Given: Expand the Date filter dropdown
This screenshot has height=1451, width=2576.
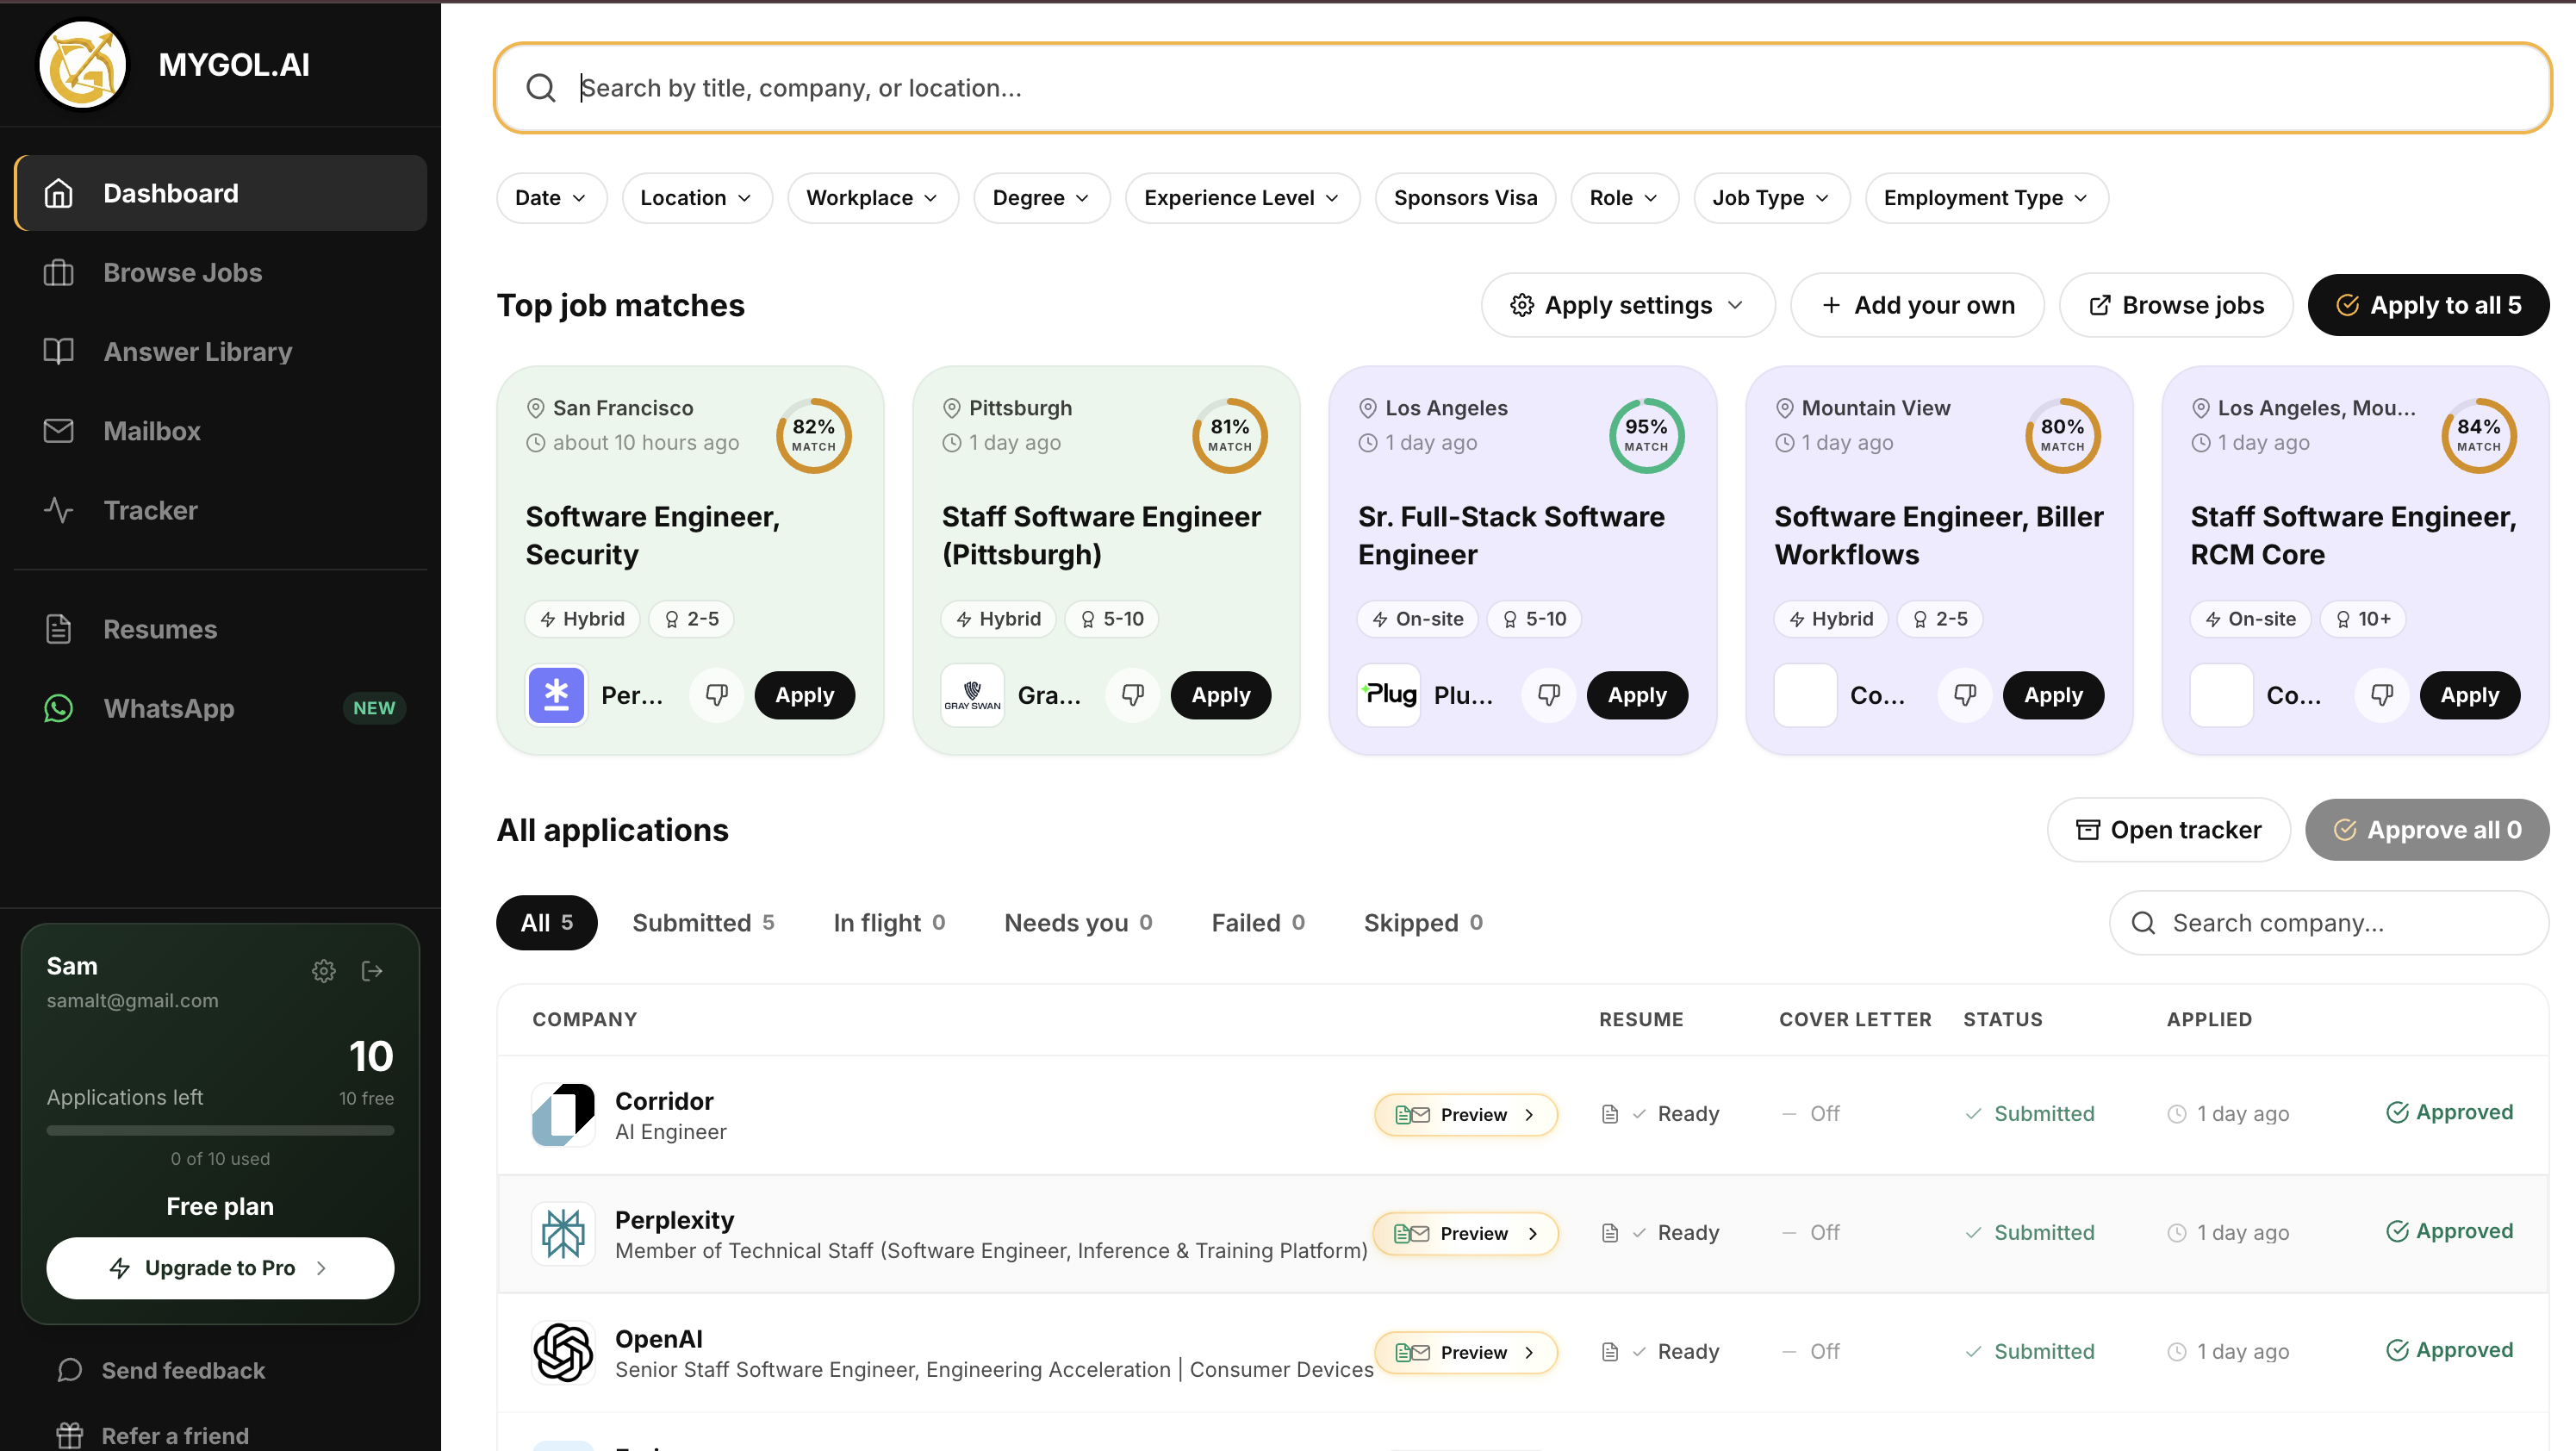Looking at the screenshot, I should pos(551,198).
